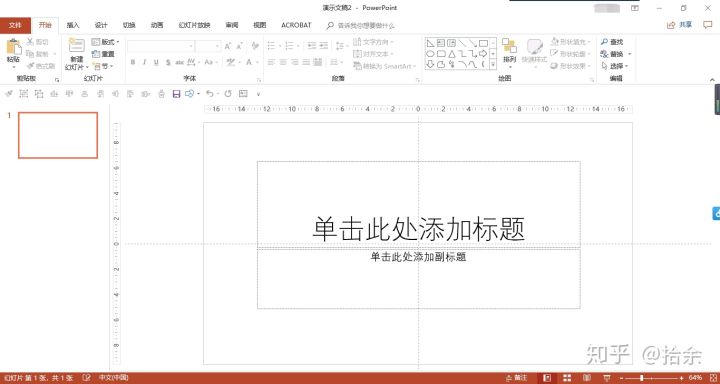Image resolution: width=720 pixels, height=384 pixels.
Task: Switch to Slide Sorter view
Action: coord(567,378)
